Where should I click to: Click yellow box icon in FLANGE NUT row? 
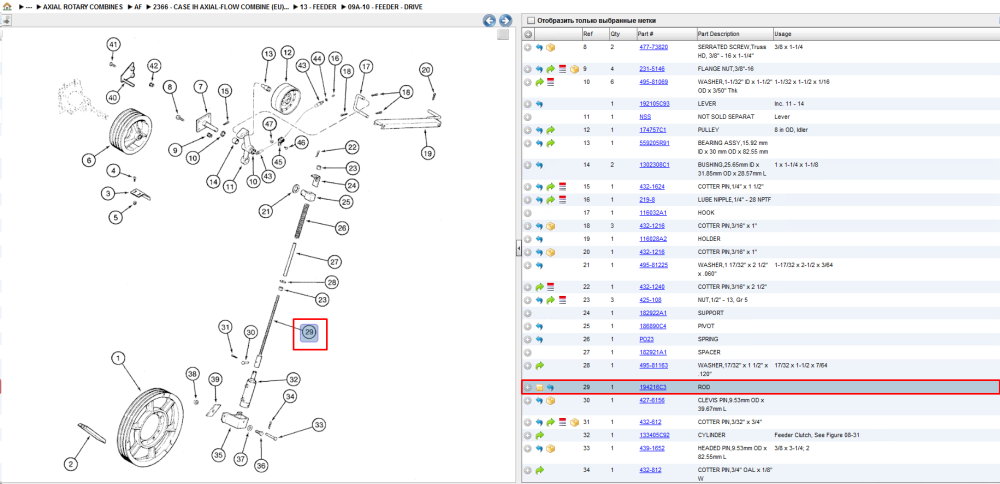(574, 69)
